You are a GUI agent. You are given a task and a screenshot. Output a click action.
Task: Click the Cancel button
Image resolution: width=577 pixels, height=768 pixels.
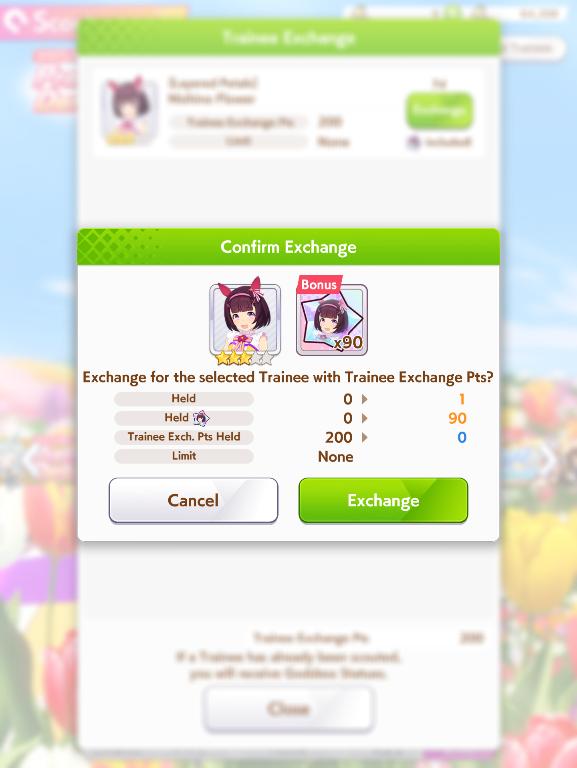tap(193, 500)
